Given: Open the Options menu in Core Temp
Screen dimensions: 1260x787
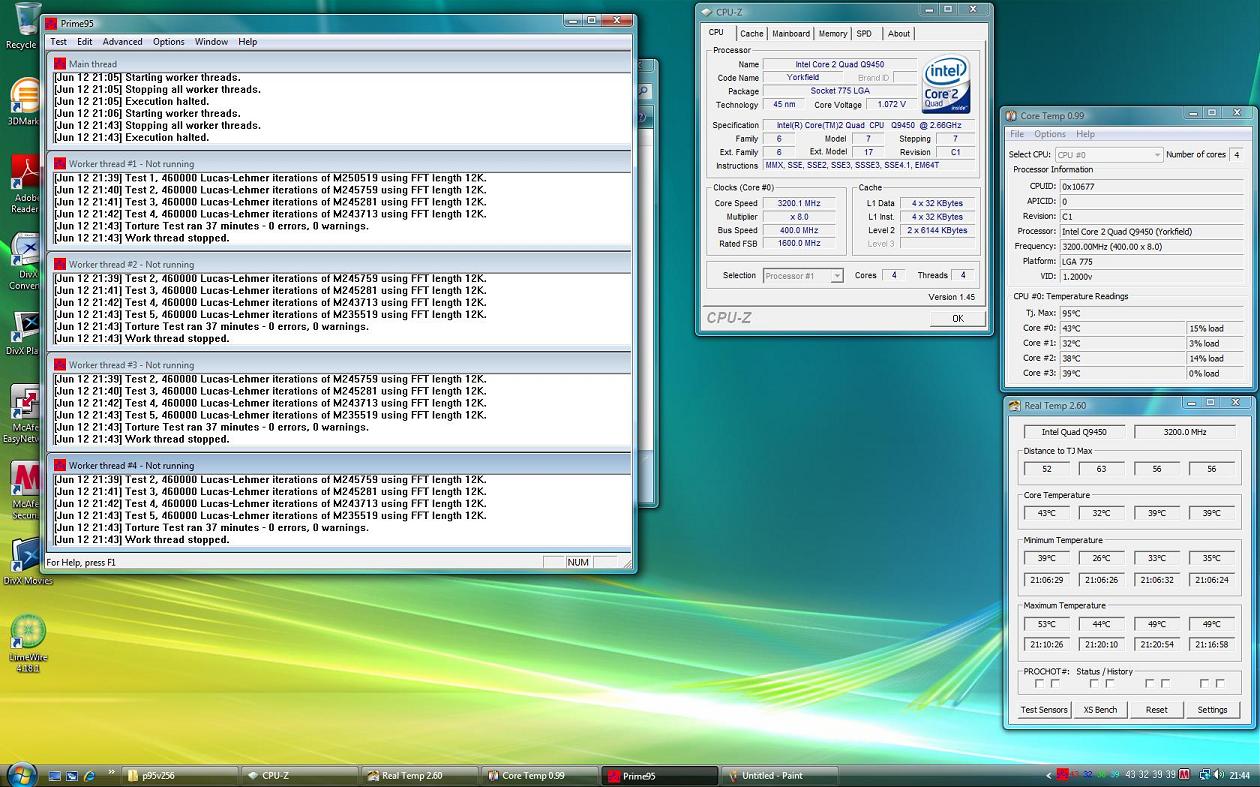Looking at the screenshot, I should tap(1049, 134).
